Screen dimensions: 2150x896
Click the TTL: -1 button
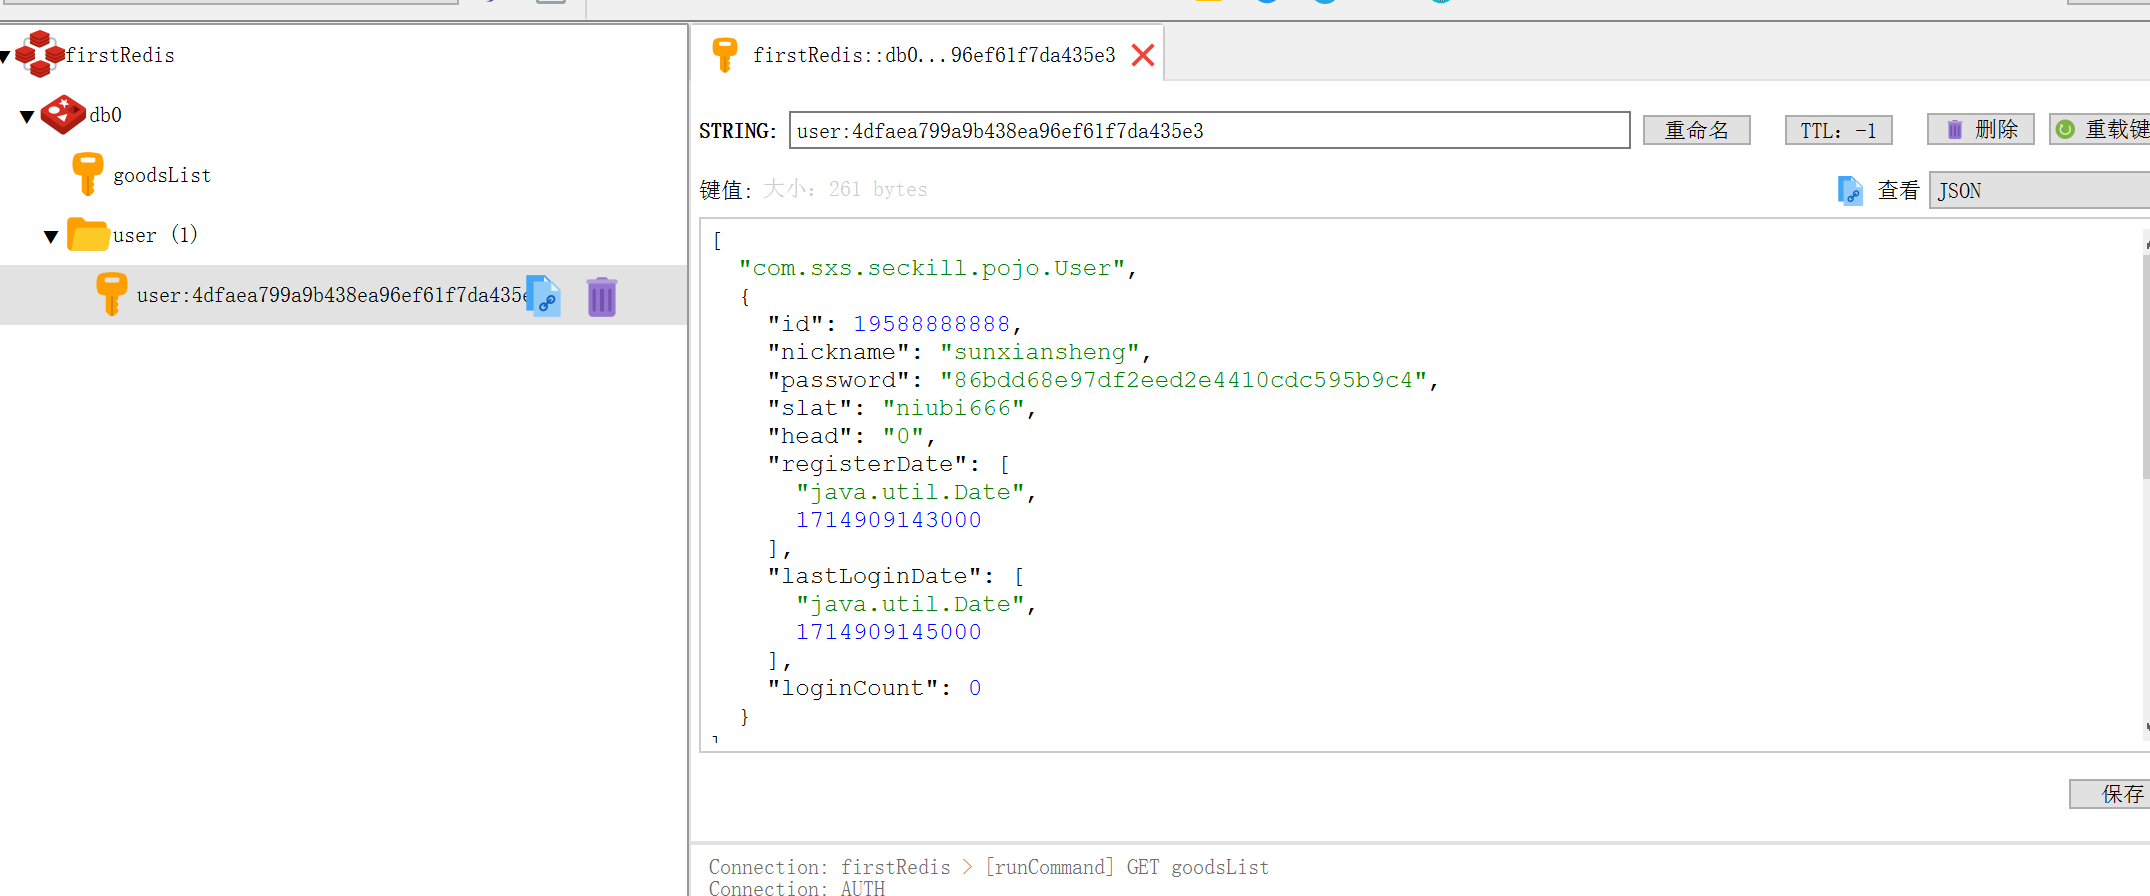(1839, 130)
